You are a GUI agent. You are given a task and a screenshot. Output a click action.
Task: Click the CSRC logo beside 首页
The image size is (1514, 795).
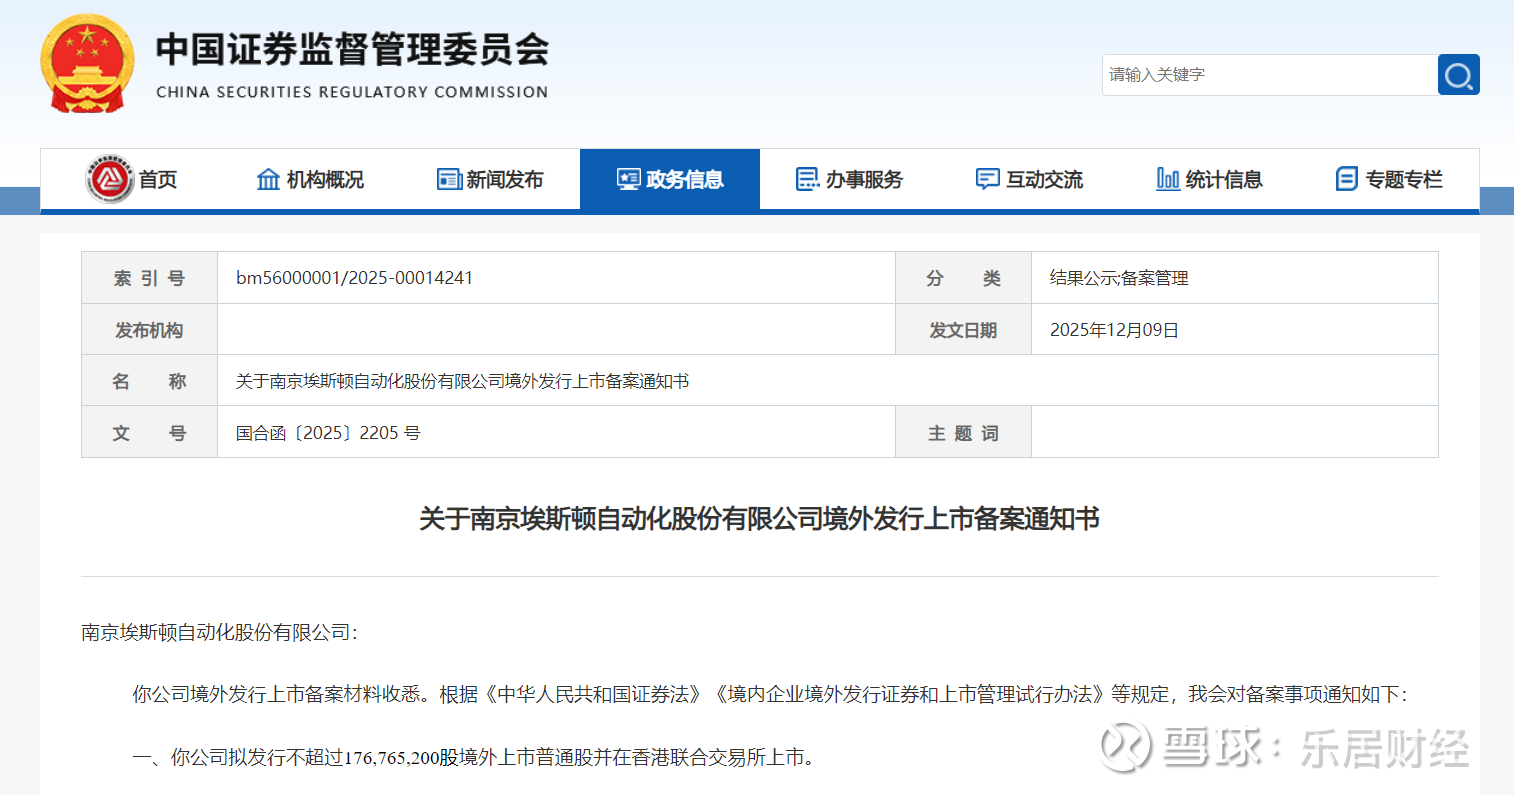109,179
